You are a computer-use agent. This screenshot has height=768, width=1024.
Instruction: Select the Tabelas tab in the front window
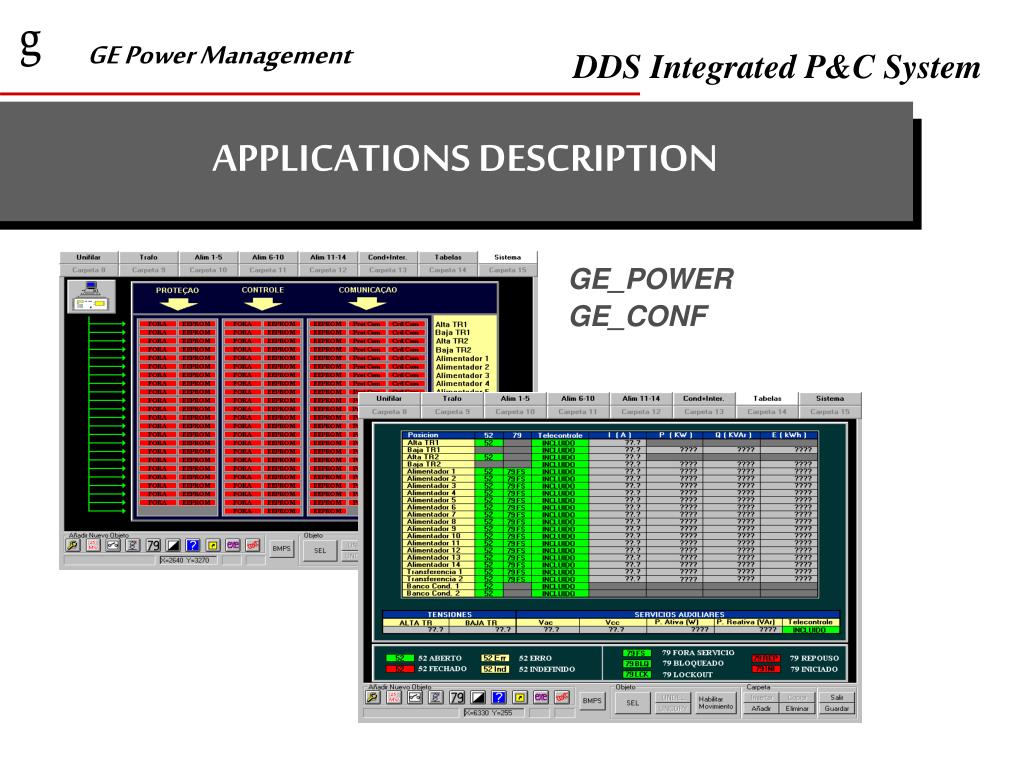767,398
